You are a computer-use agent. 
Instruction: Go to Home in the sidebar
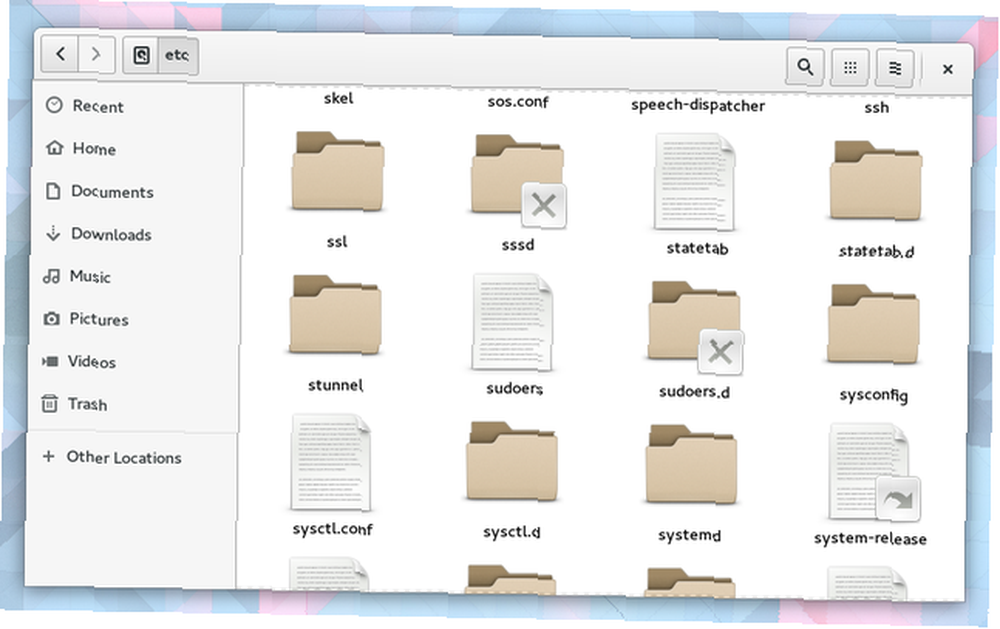[135, 149]
